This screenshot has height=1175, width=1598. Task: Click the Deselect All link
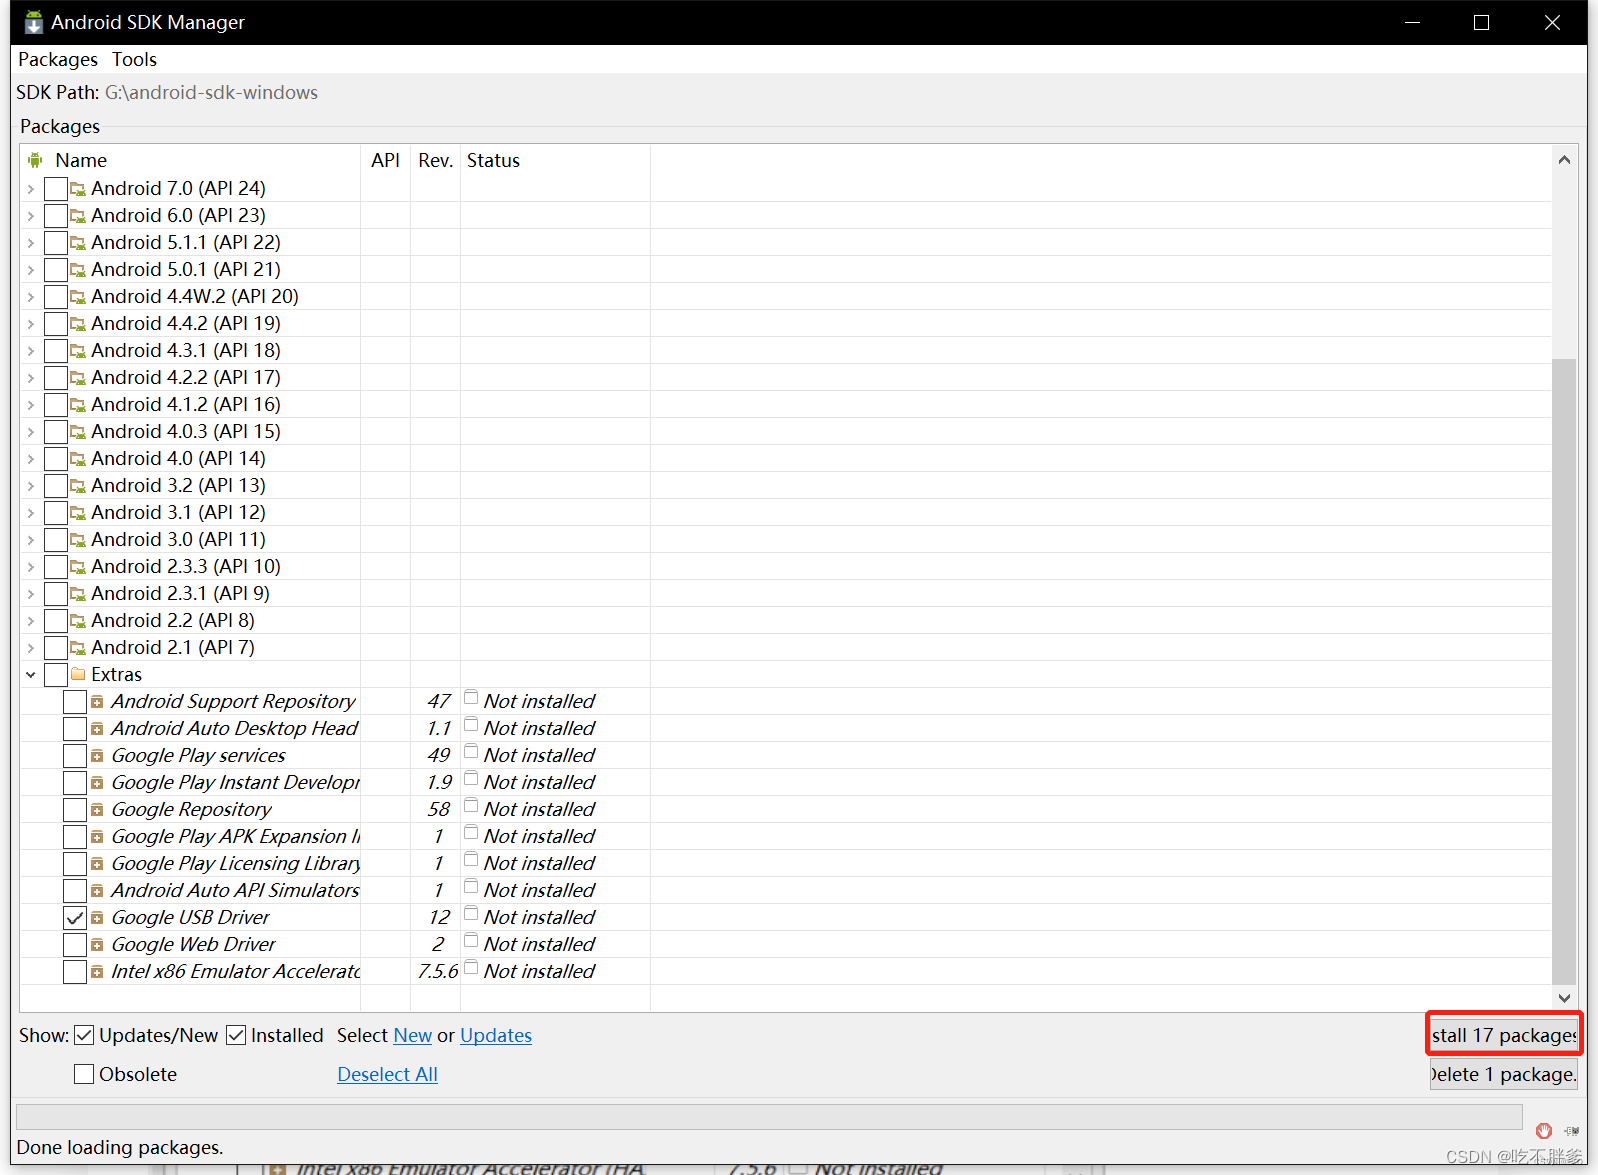(x=387, y=1074)
